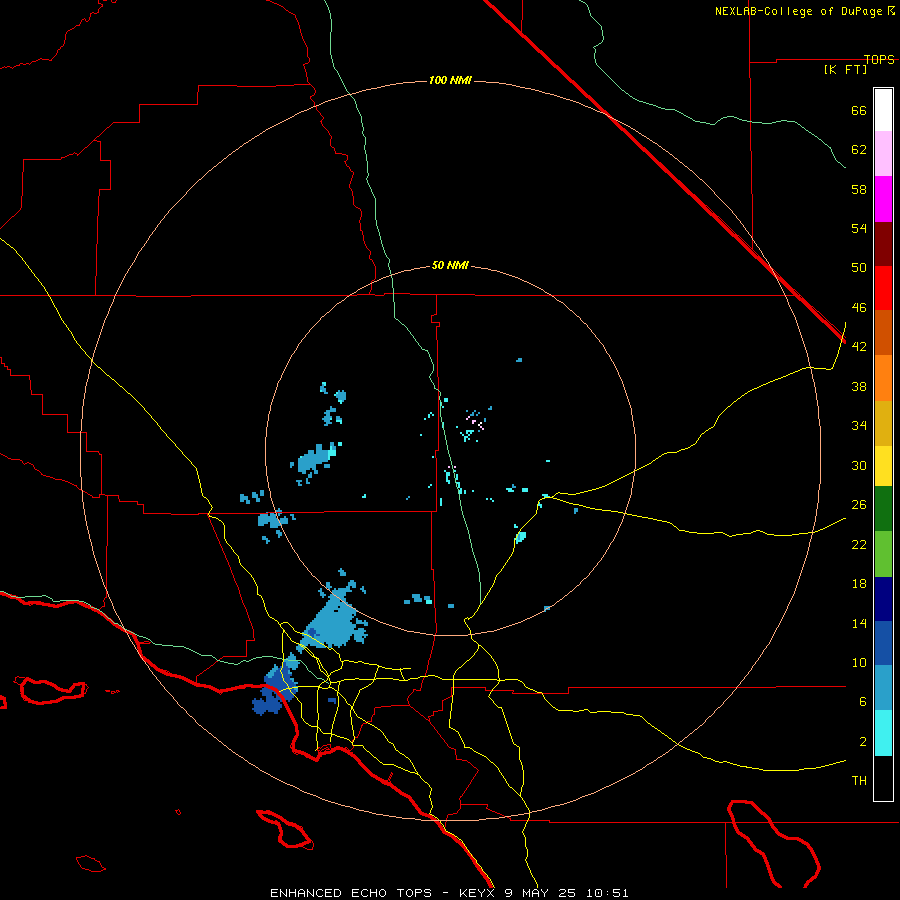The width and height of the screenshot is (900, 900).
Task: Click the 14 value on the scale
Action: pyautogui.click(x=859, y=623)
